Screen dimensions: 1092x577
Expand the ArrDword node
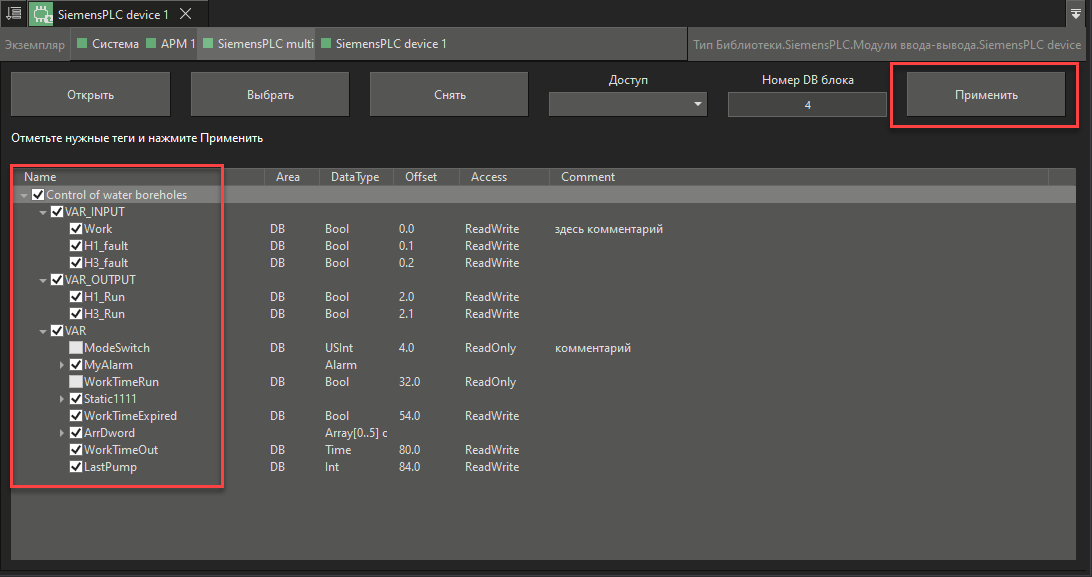[x=62, y=432]
